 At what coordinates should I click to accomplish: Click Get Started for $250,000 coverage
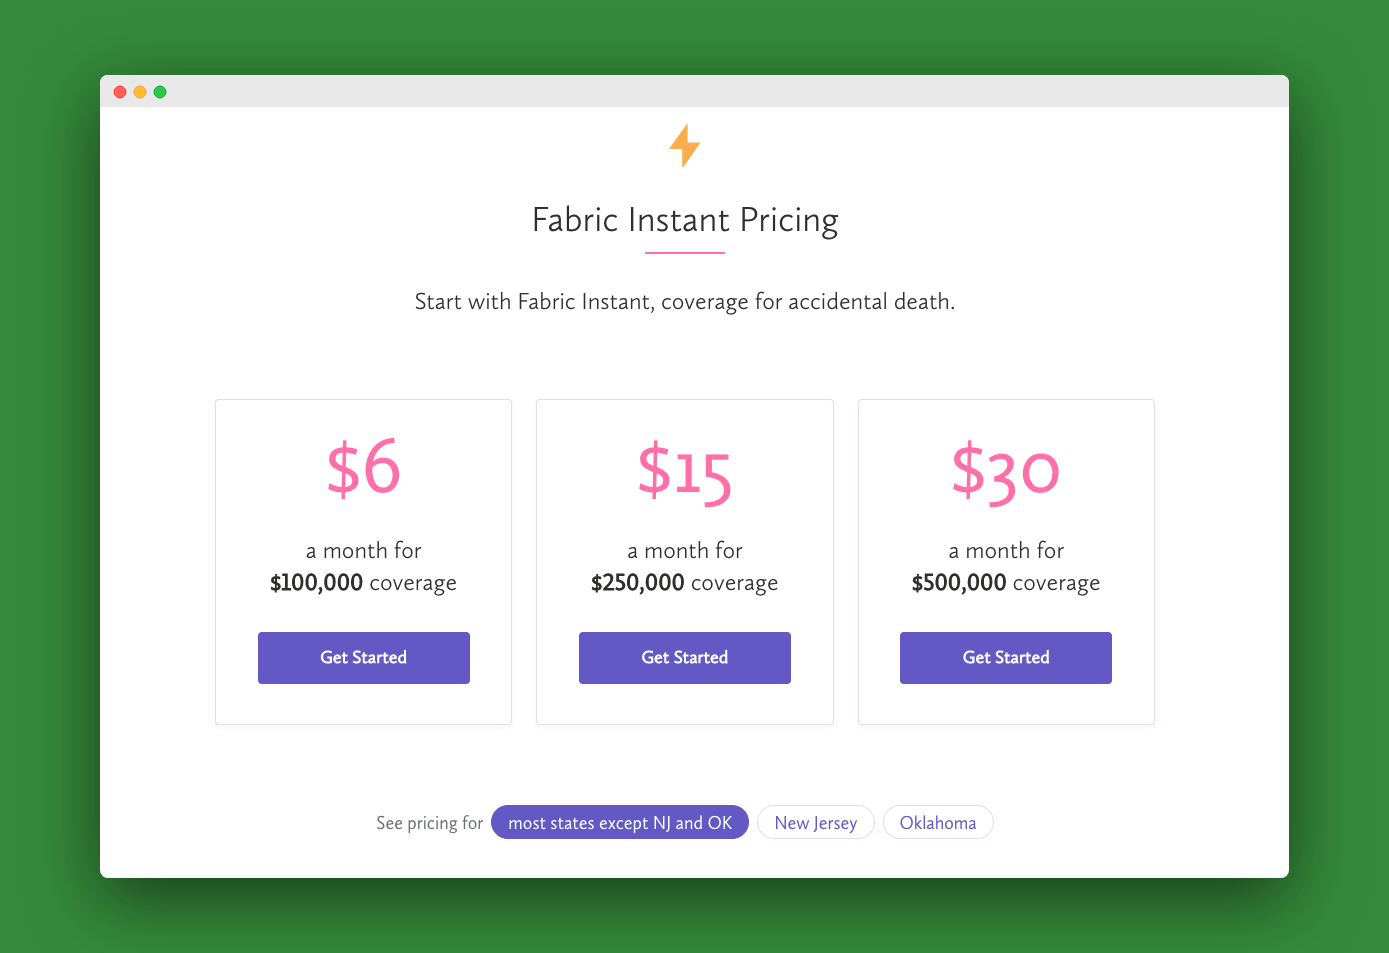tap(684, 657)
